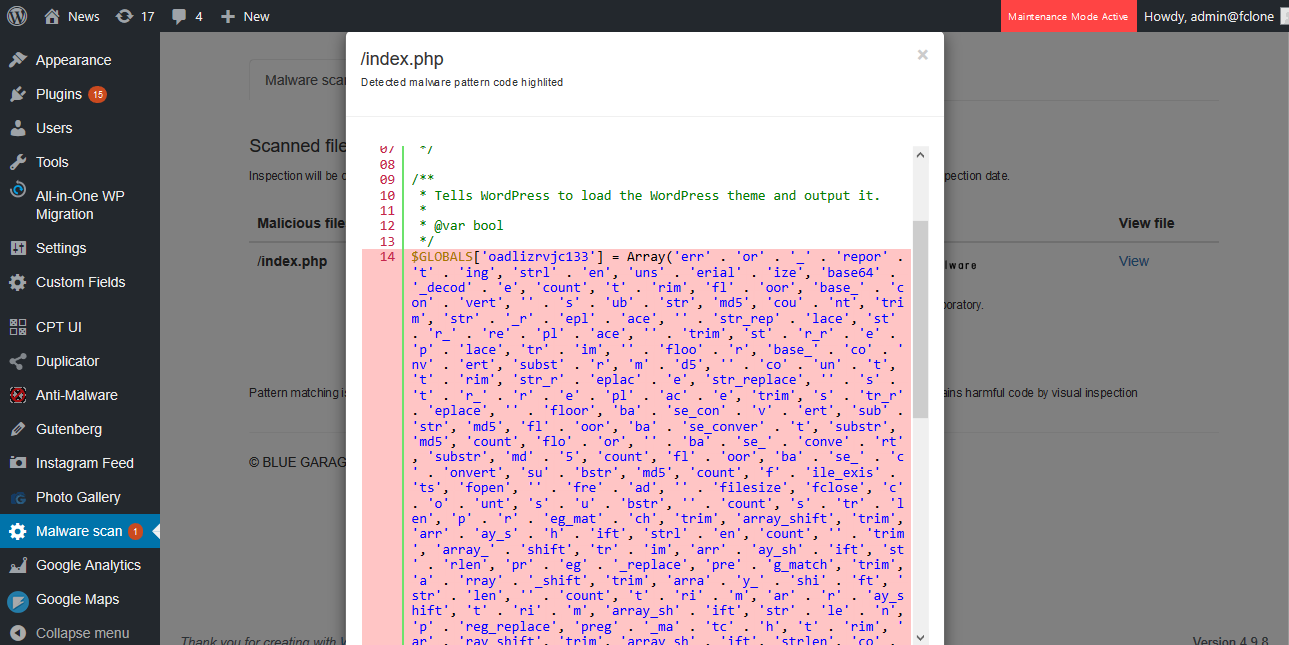This screenshot has height=645, width=1289.
Task: Click the View file link
Action: tap(1133, 261)
